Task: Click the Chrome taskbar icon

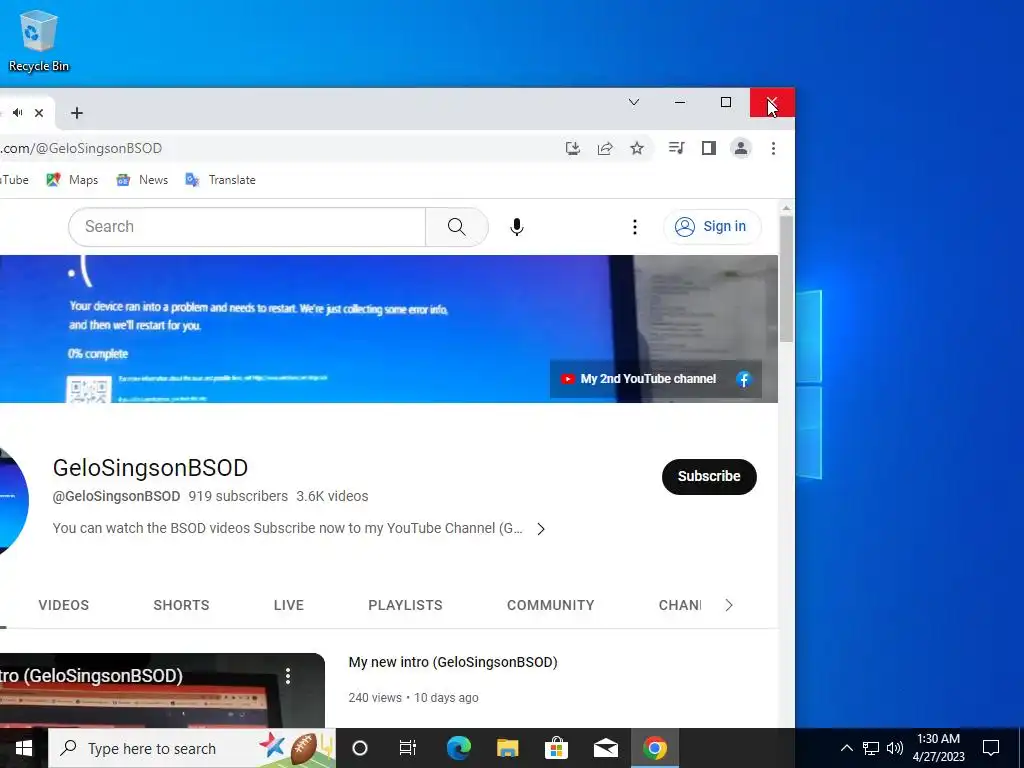Action: click(655, 748)
